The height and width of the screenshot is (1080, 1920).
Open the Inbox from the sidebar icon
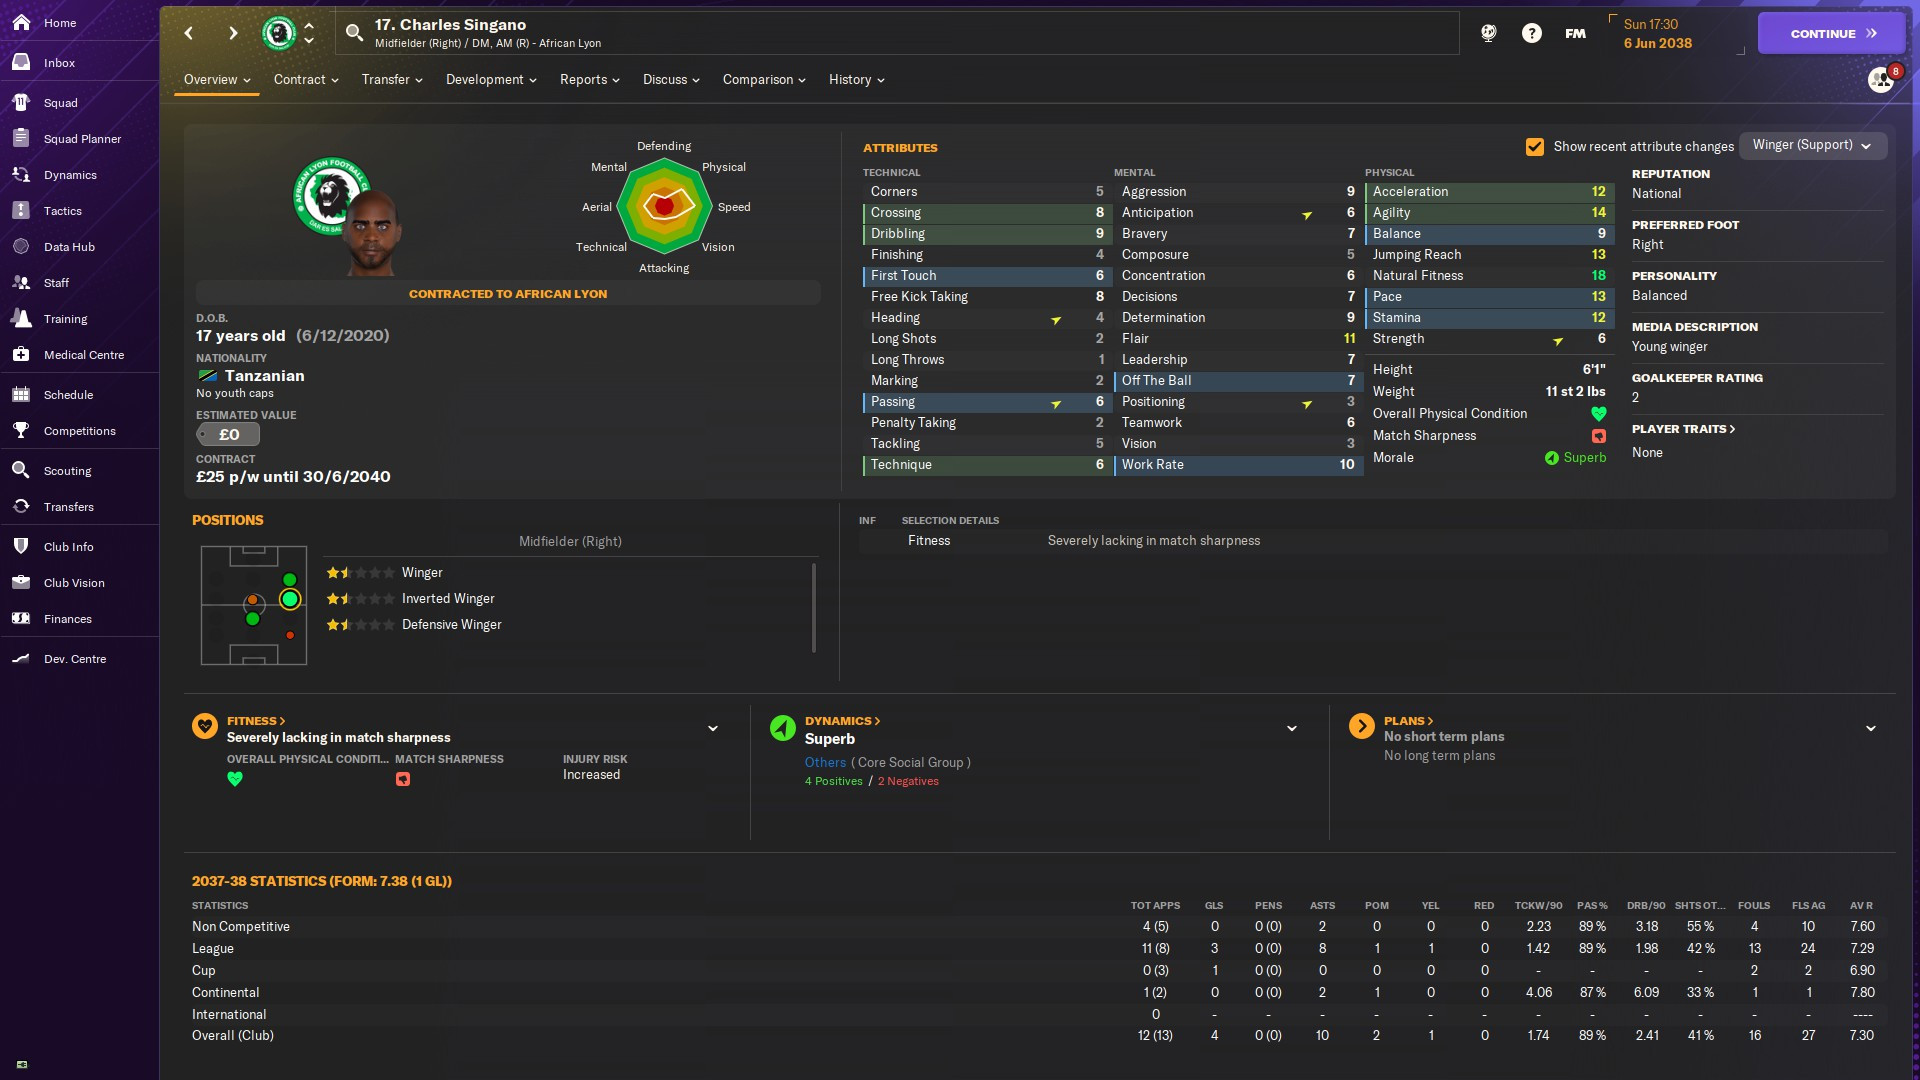click(21, 62)
